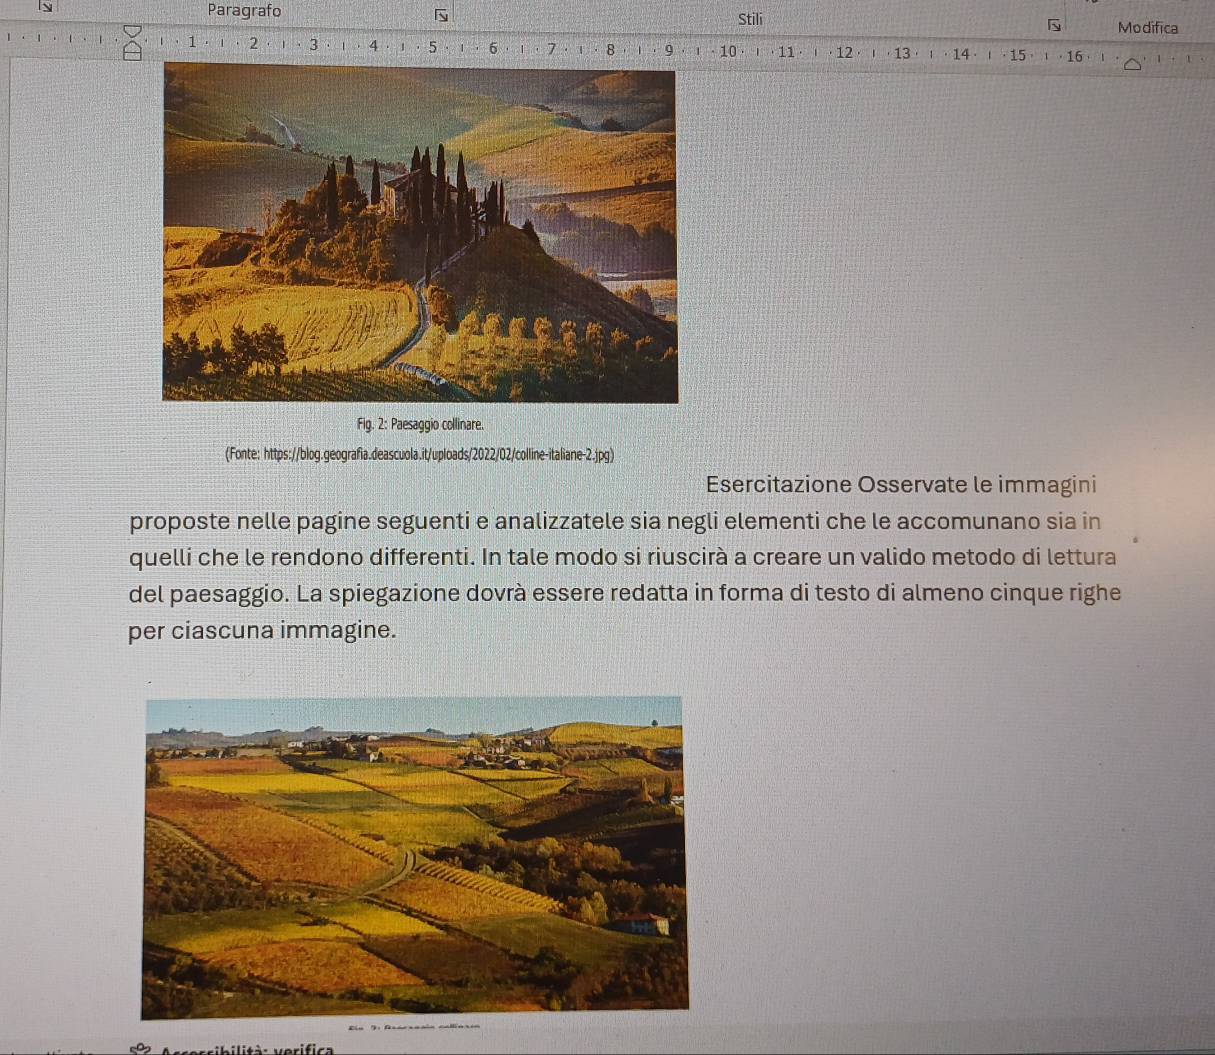Image resolution: width=1215 pixels, height=1055 pixels.
Task: Open the Paragrafo dialog launcher arrow
Action: pos(436,15)
